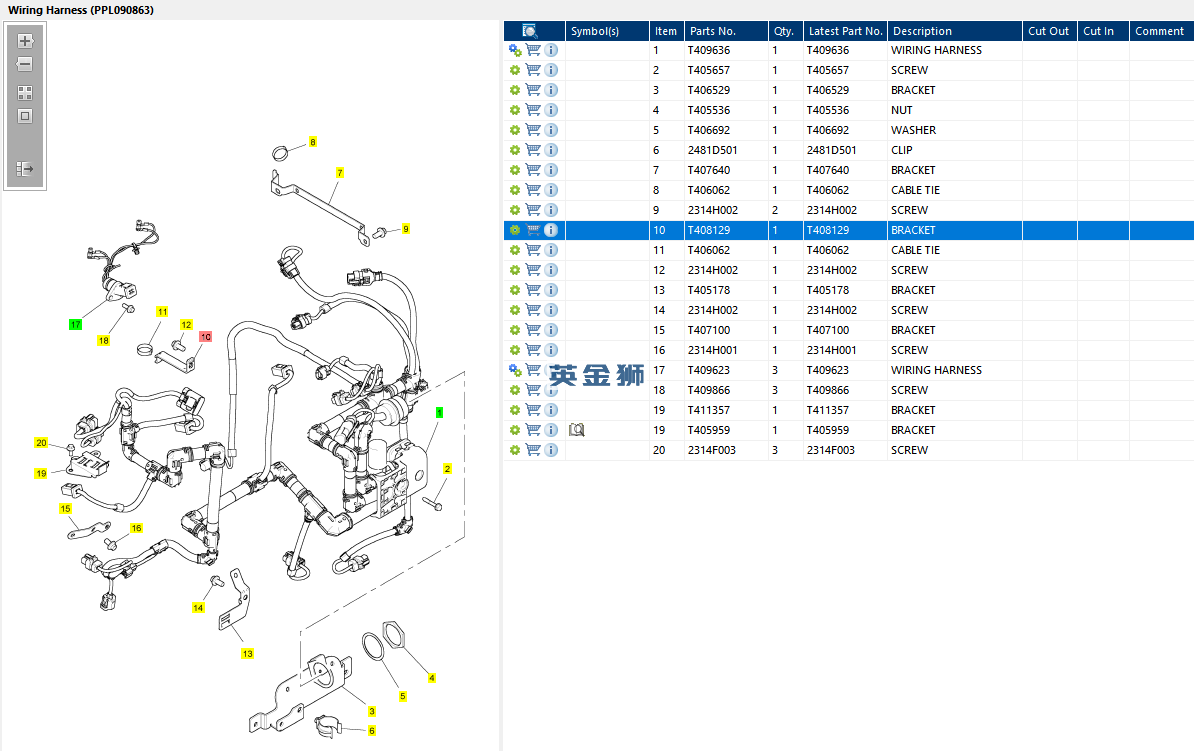Click the Cut In column header

tap(1103, 31)
